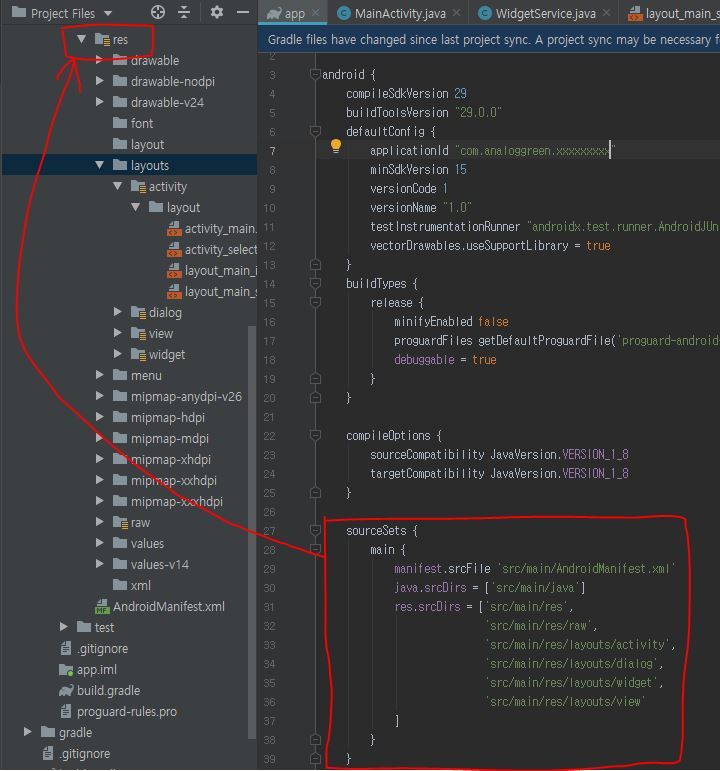Viewport: 720px width, 771px height.
Task: Click the mipmap-xhdpi folder icon
Action: point(120,459)
